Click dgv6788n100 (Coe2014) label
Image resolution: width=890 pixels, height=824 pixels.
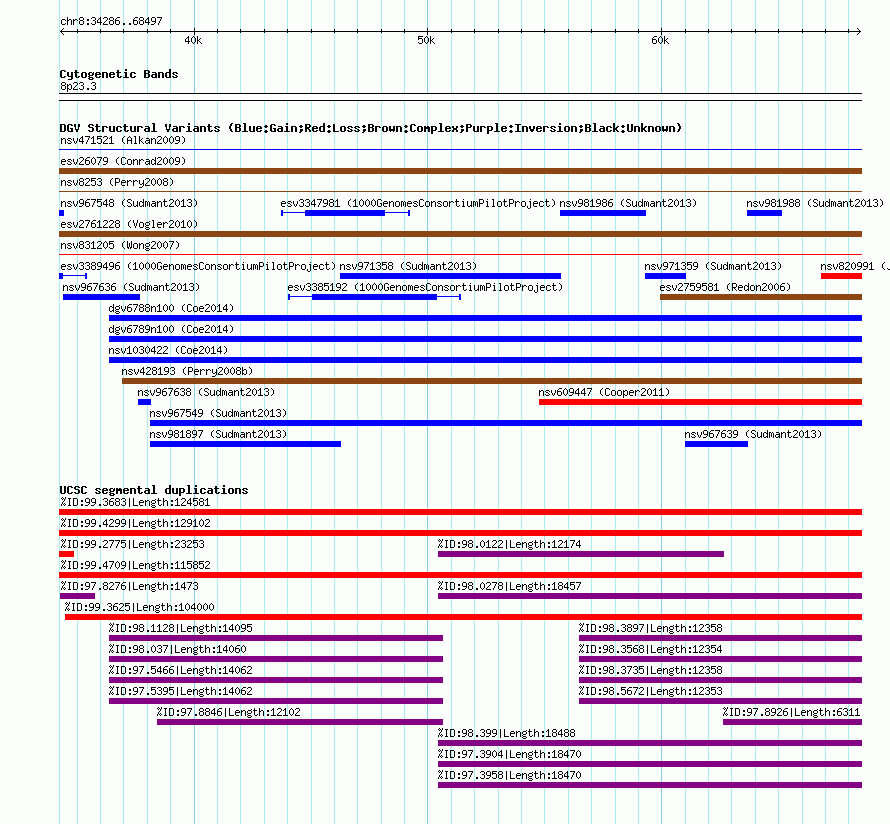pyautogui.click(x=171, y=308)
